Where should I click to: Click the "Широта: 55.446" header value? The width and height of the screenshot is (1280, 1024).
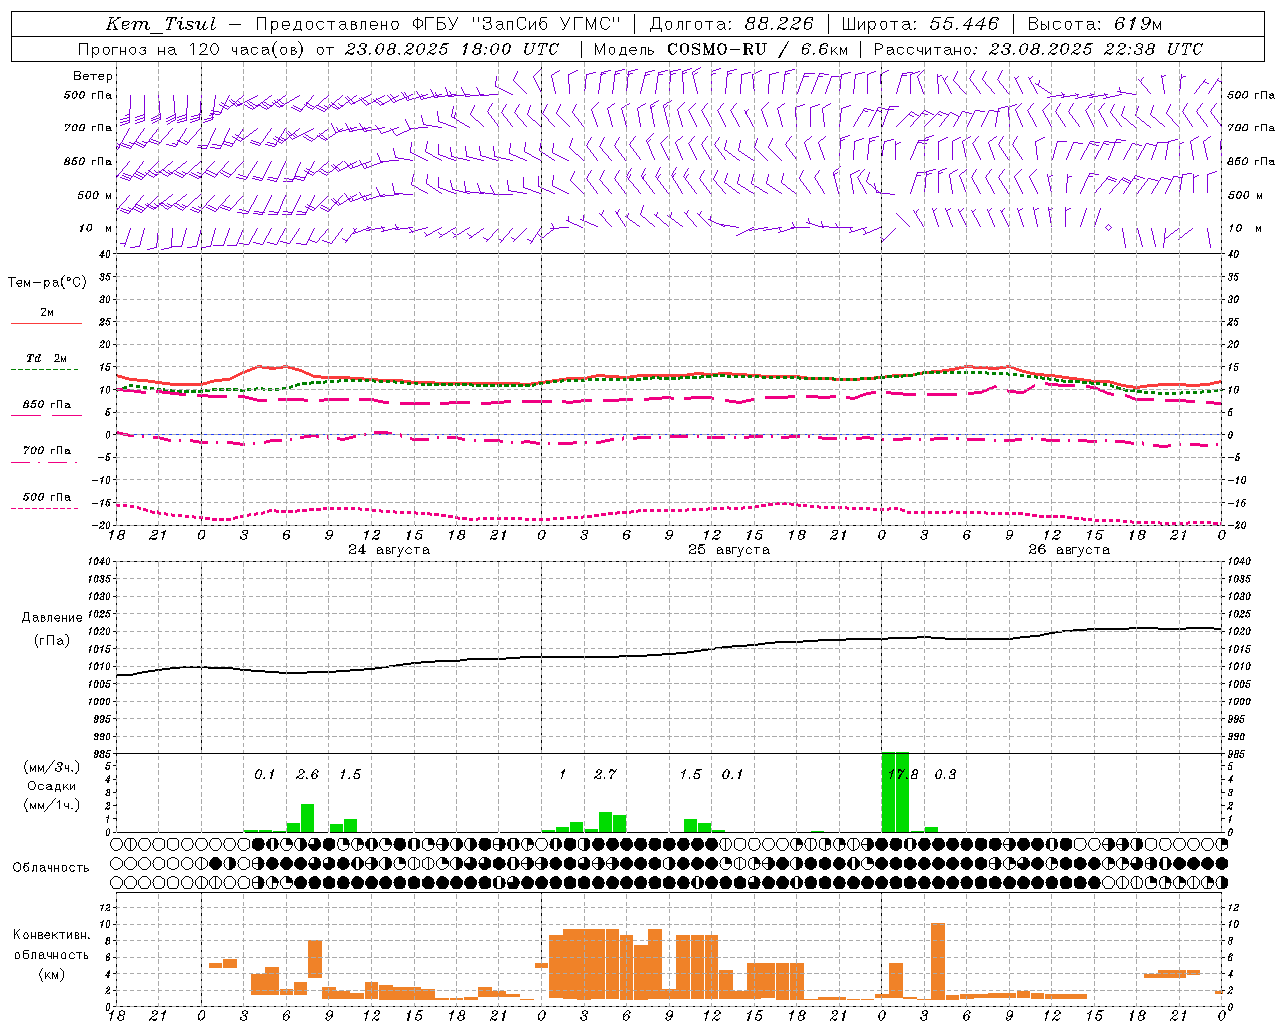point(920,24)
